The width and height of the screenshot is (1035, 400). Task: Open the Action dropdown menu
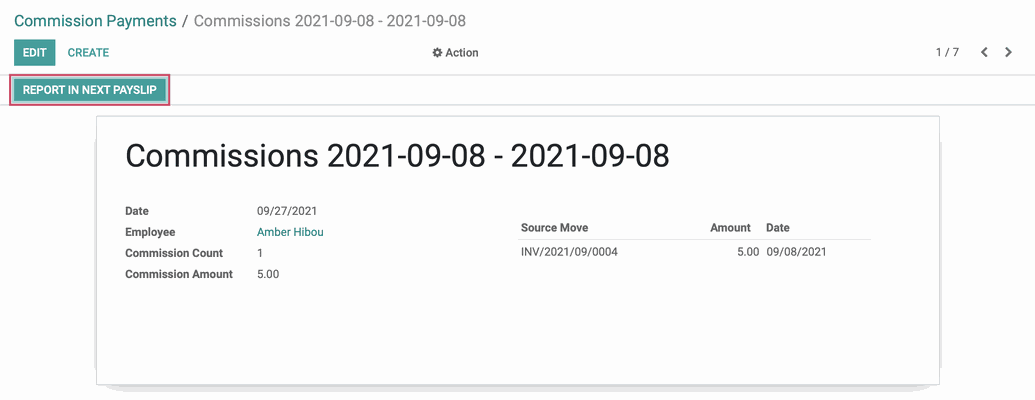pos(455,53)
